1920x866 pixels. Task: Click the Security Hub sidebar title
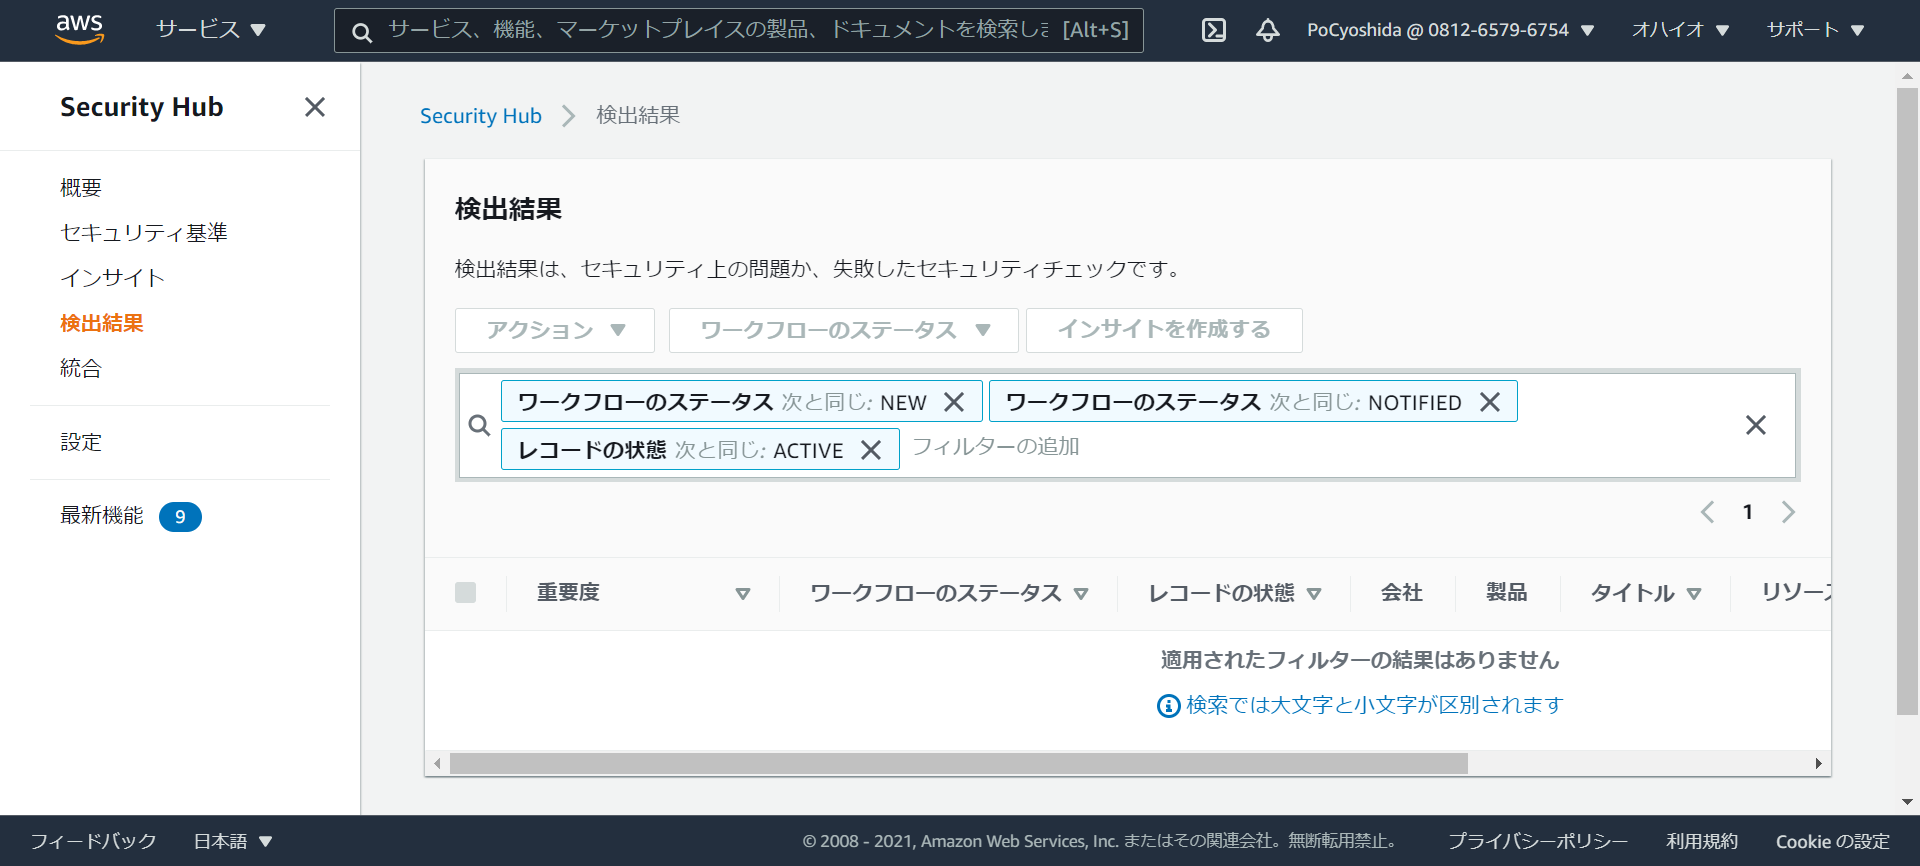tap(142, 107)
